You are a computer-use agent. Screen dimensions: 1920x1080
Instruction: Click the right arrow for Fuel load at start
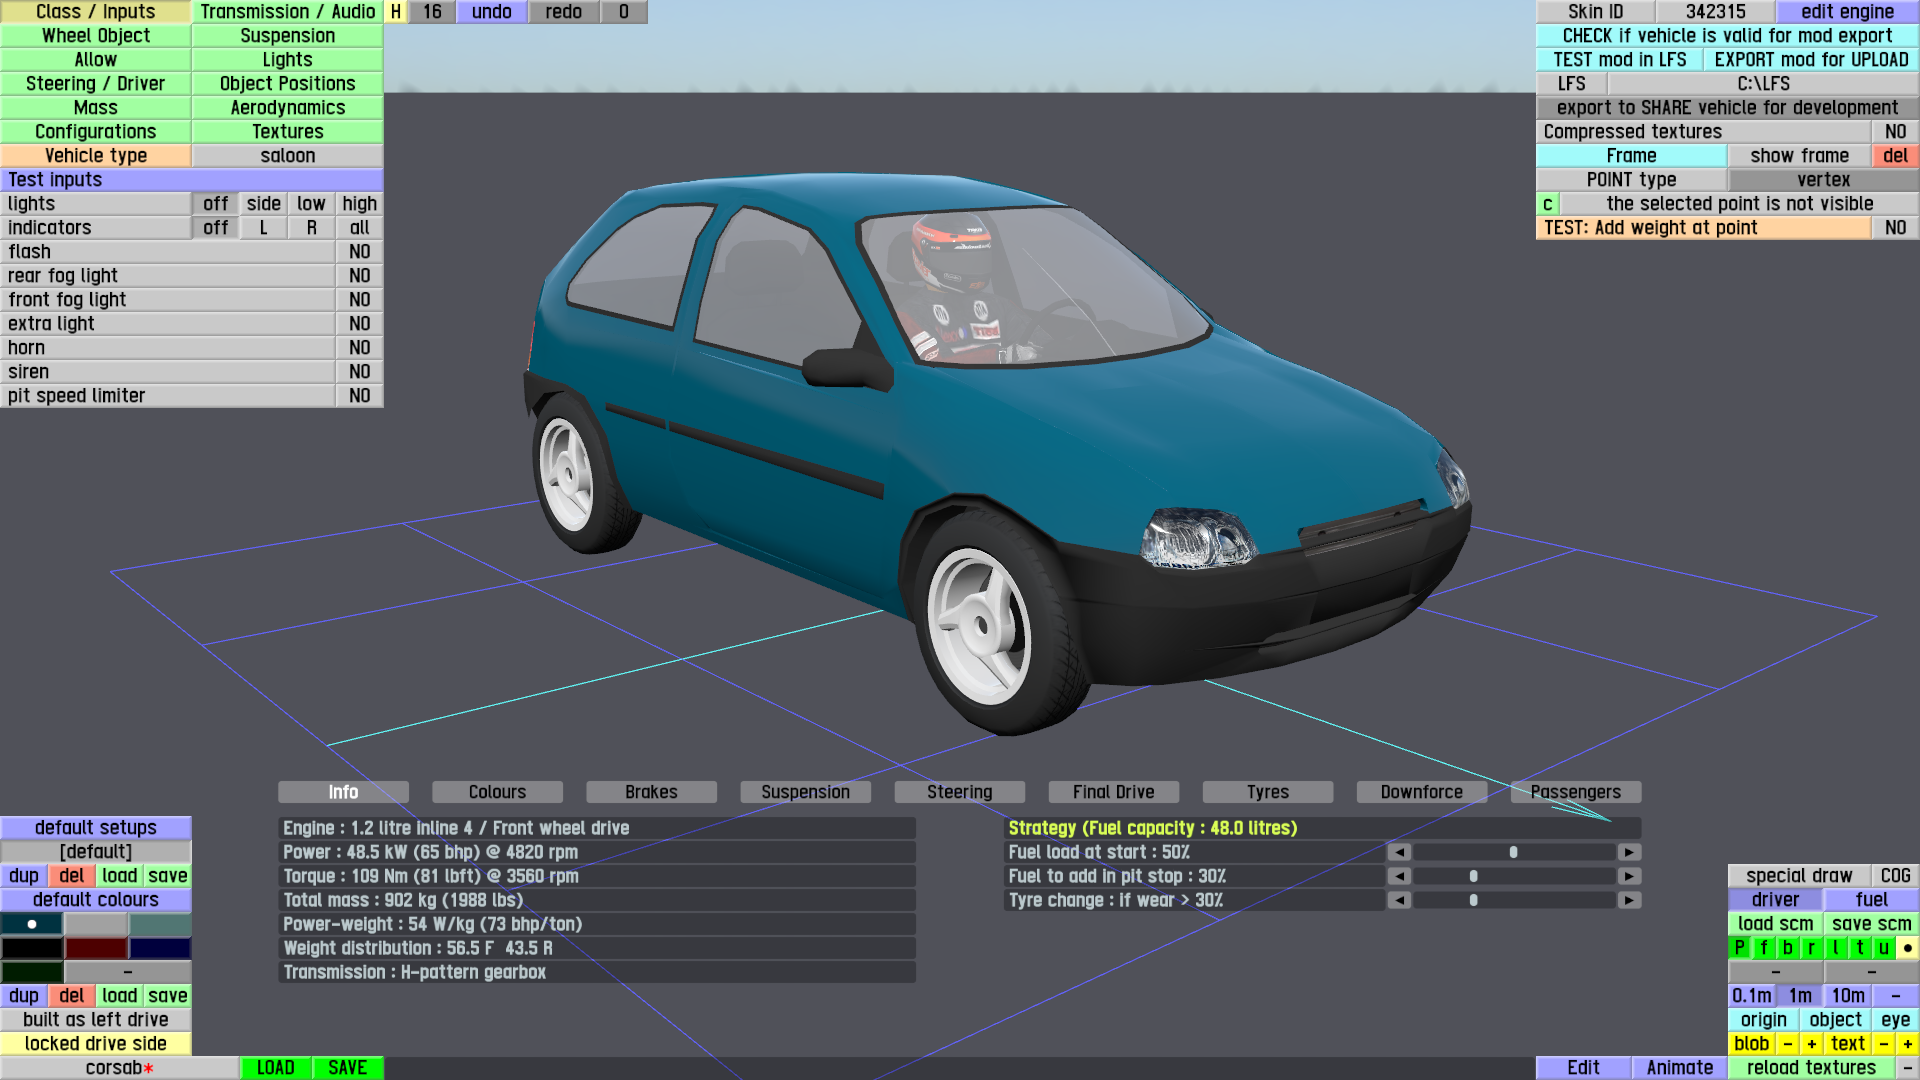(x=1629, y=852)
